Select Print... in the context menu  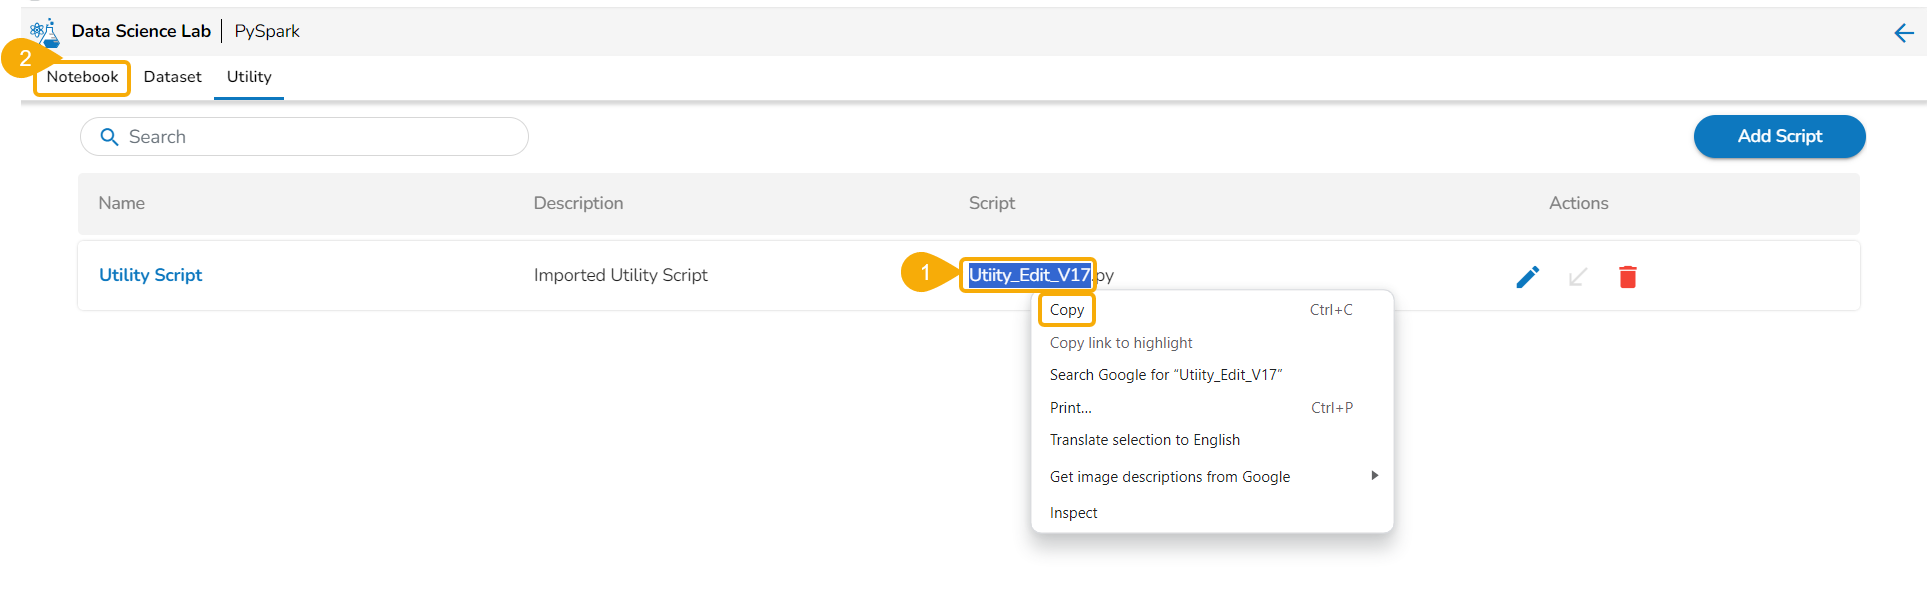tap(1071, 408)
